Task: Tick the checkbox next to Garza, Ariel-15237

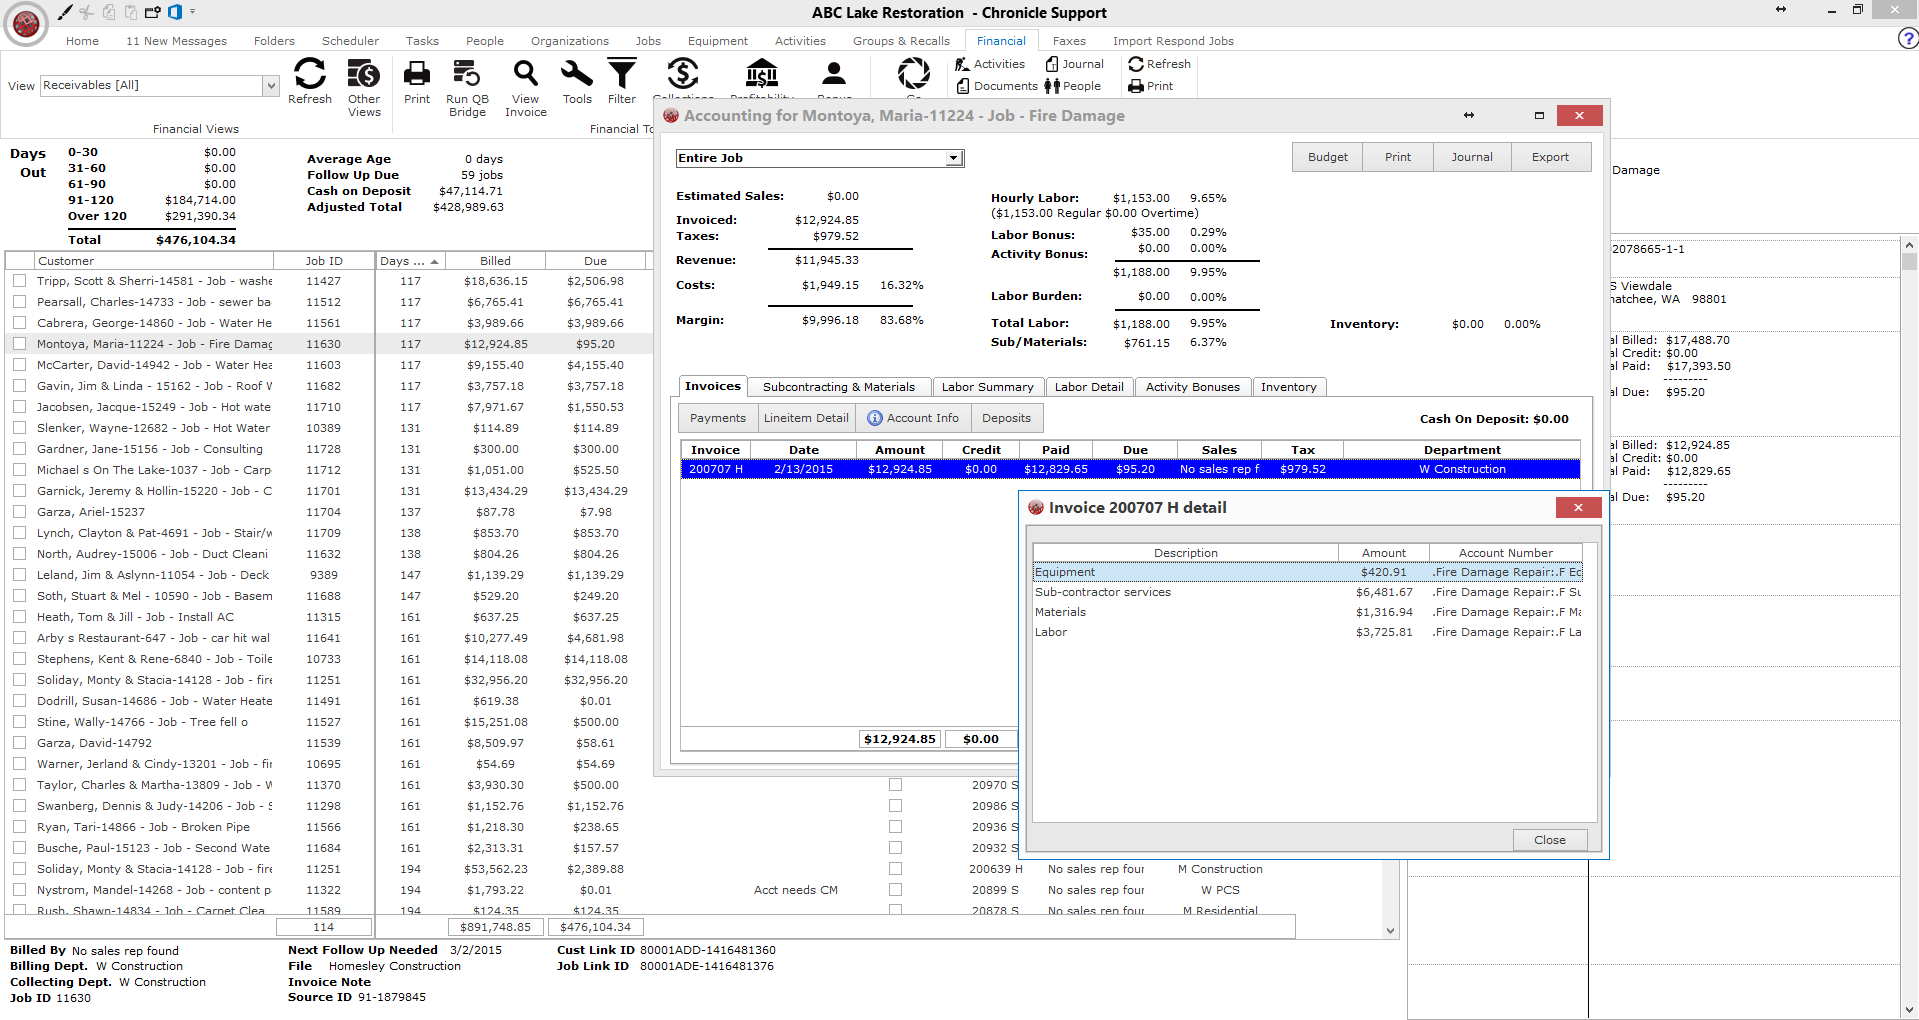Action: [19, 512]
